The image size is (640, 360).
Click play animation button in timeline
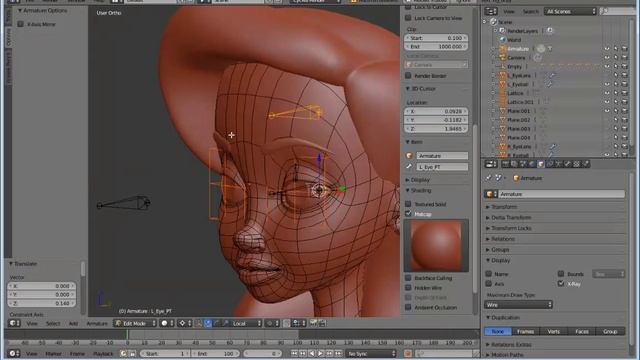coord(320,353)
